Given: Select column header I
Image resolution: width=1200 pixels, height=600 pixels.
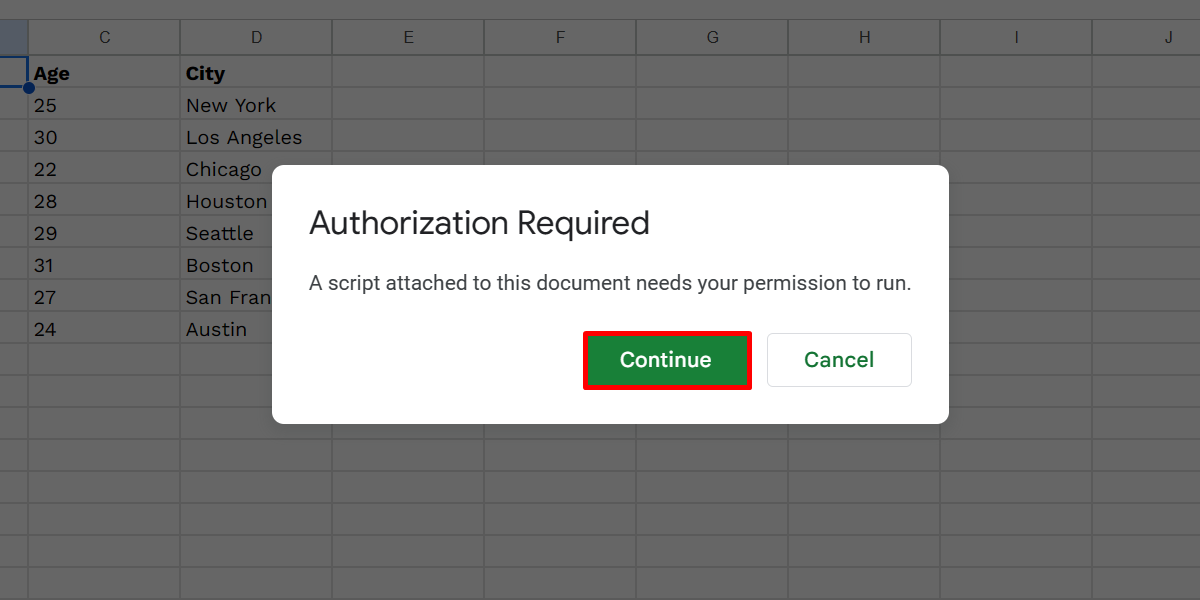Looking at the screenshot, I should [1016, 36].
